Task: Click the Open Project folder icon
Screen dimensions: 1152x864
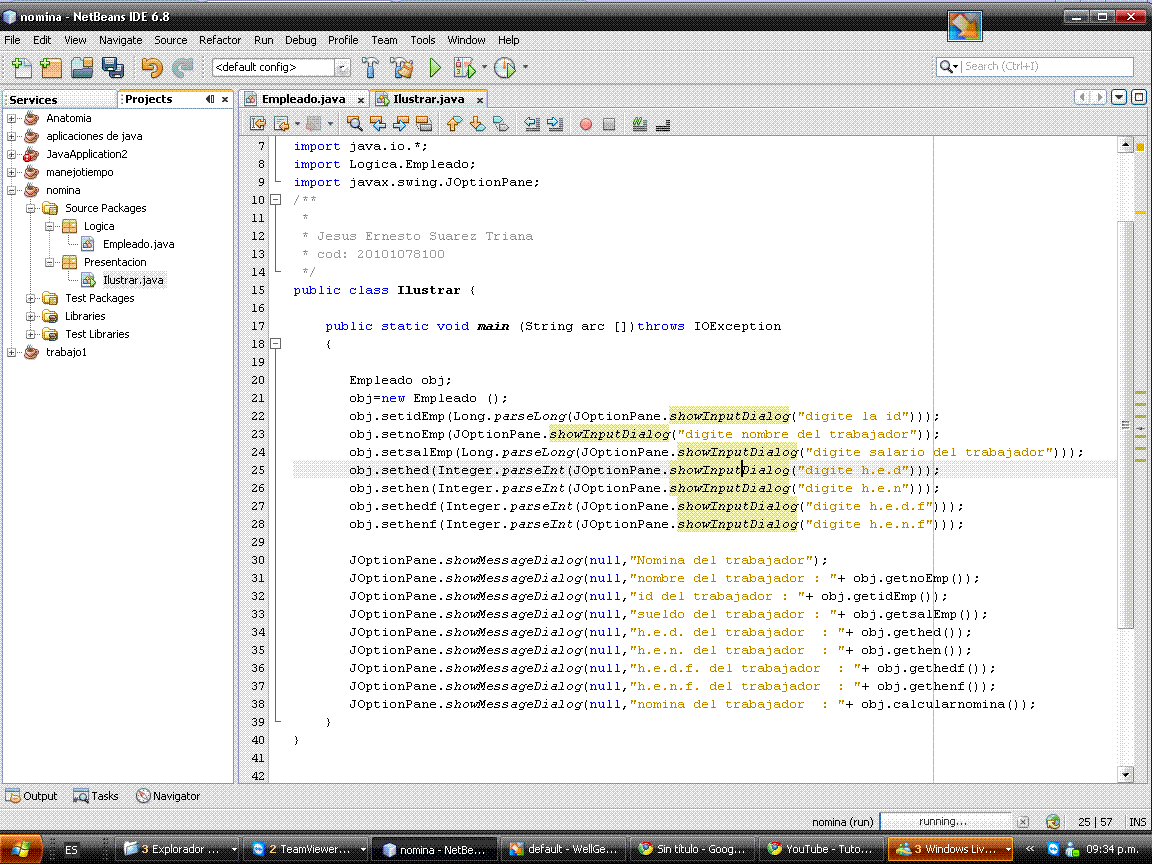Action: pos(82,68)
